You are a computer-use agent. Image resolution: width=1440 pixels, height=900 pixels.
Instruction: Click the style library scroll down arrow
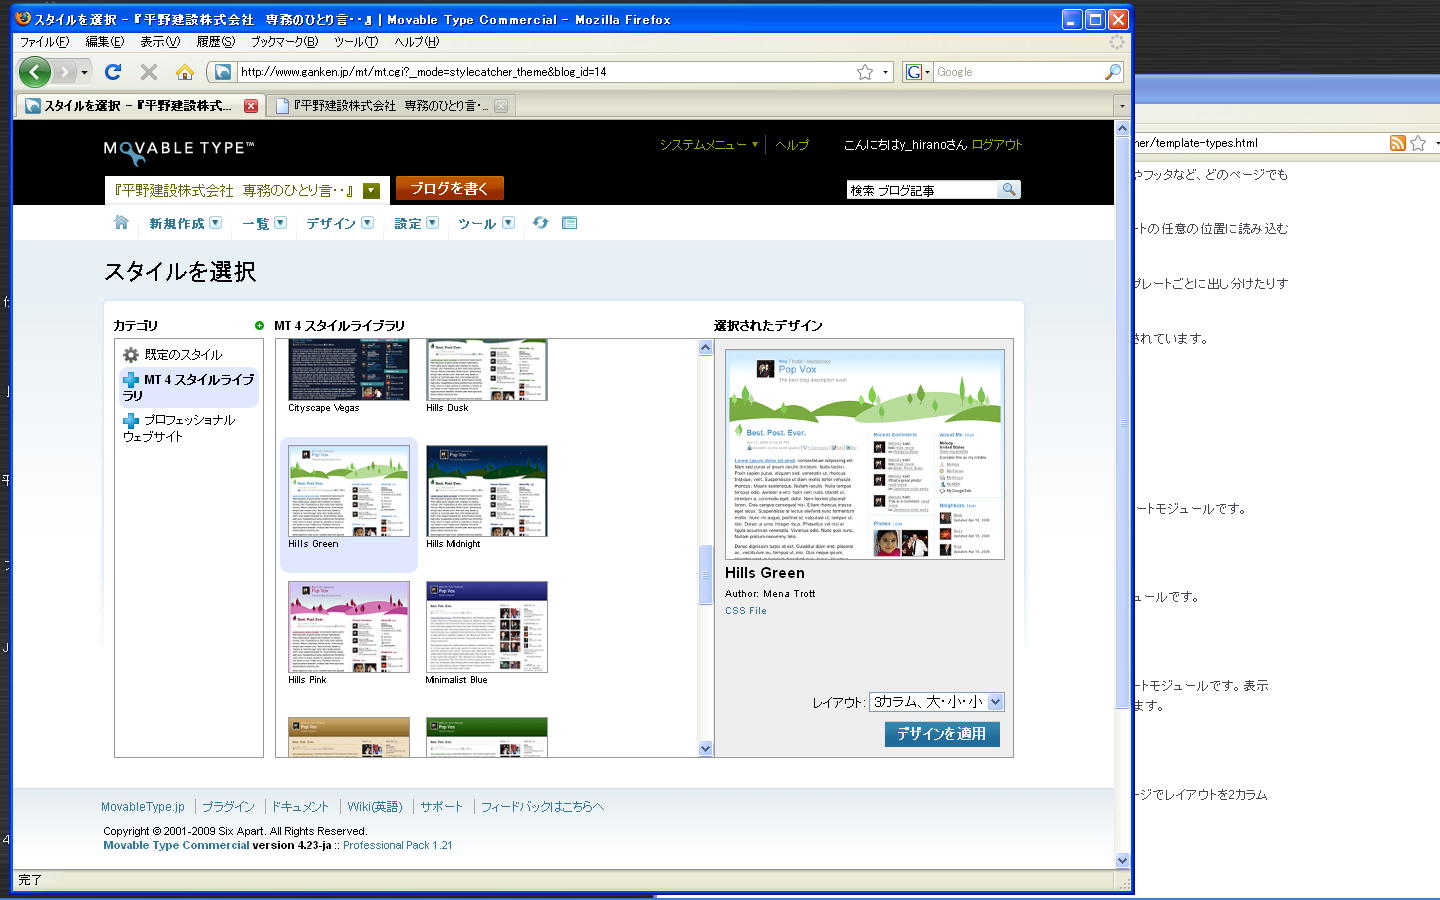[x=705, y=749]
